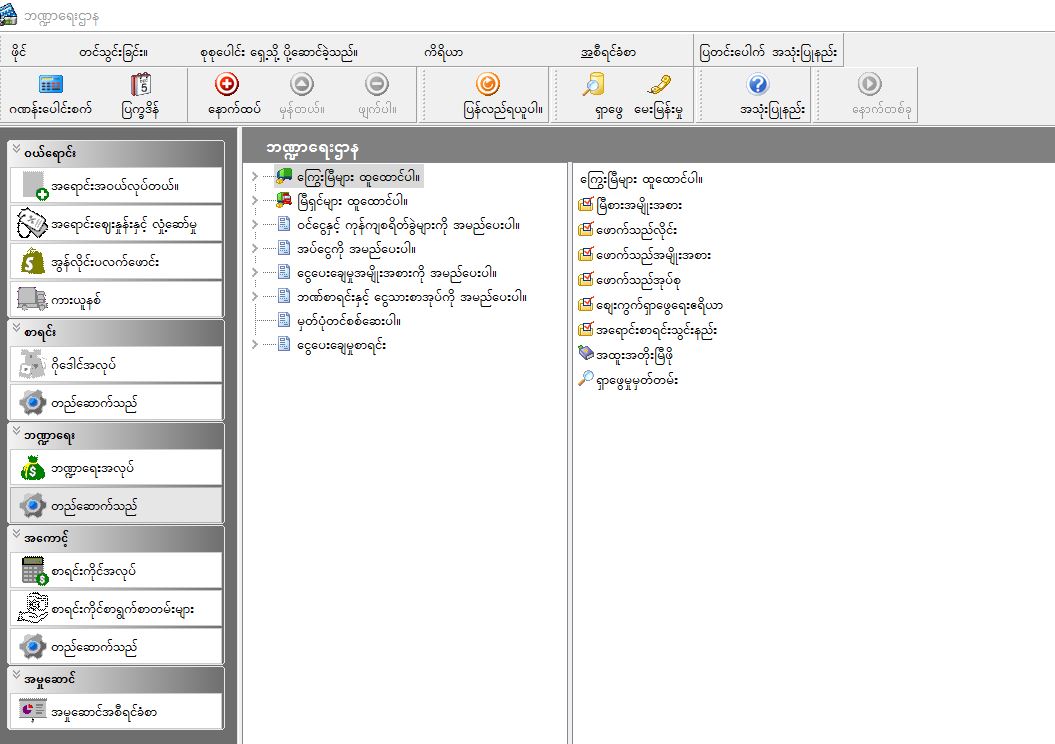This screenshot has width=1055, height=744.
Task: Expand the ကြွေးမြီများ ထူထောင်ပါ tree node
Action: pyautogui.click(x=255, y=177)
